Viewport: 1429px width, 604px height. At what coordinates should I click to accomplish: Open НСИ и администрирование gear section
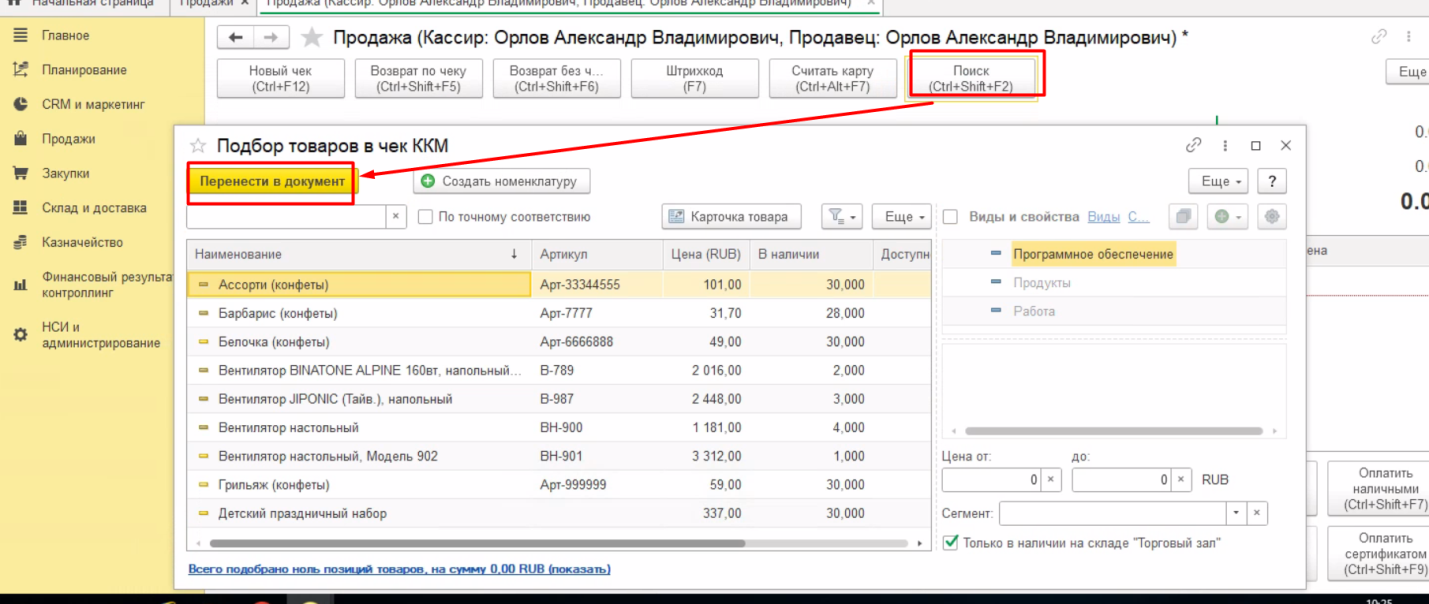coord(100,335)
